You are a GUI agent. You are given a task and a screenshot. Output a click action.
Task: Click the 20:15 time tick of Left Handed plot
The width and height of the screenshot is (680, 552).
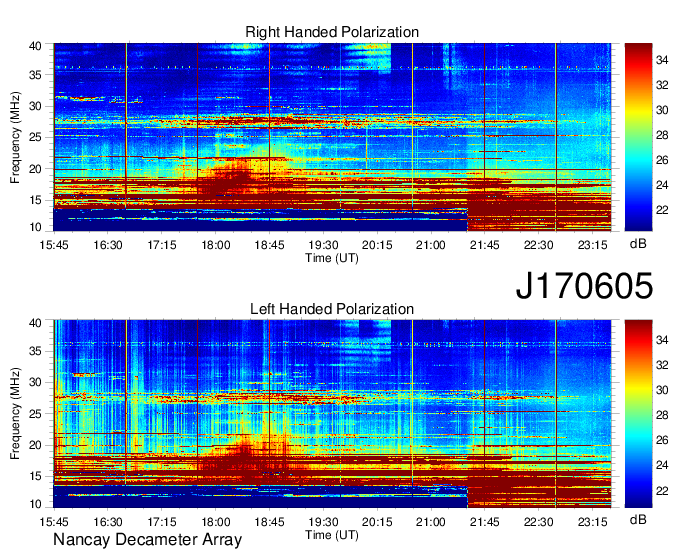pos(377,522)
